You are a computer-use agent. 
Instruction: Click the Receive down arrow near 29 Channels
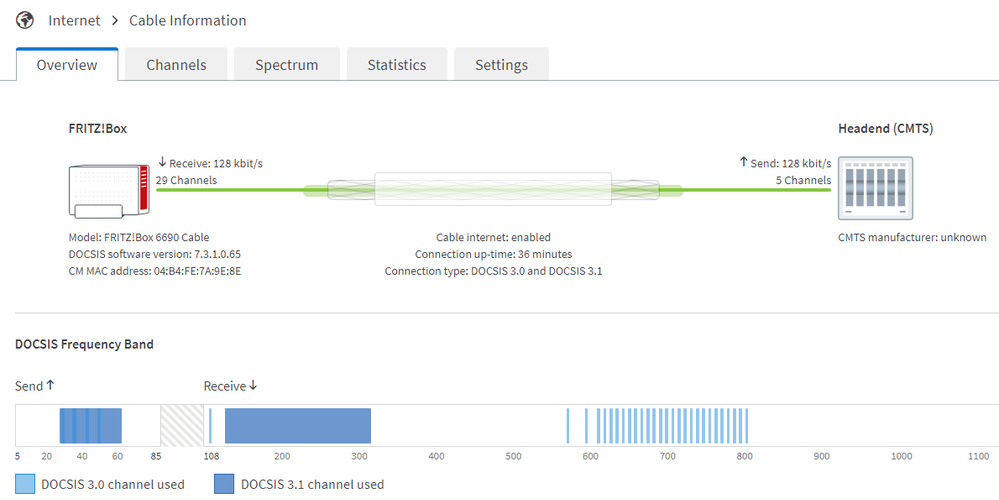tap(162, 162)
